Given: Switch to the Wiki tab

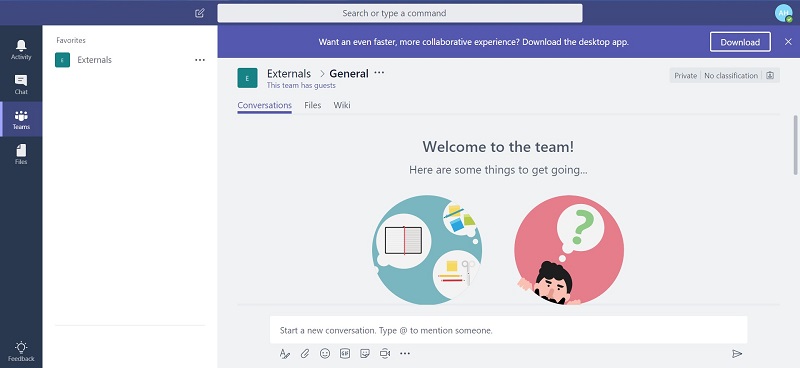Looking at the screenshot, I should [342, 105].
